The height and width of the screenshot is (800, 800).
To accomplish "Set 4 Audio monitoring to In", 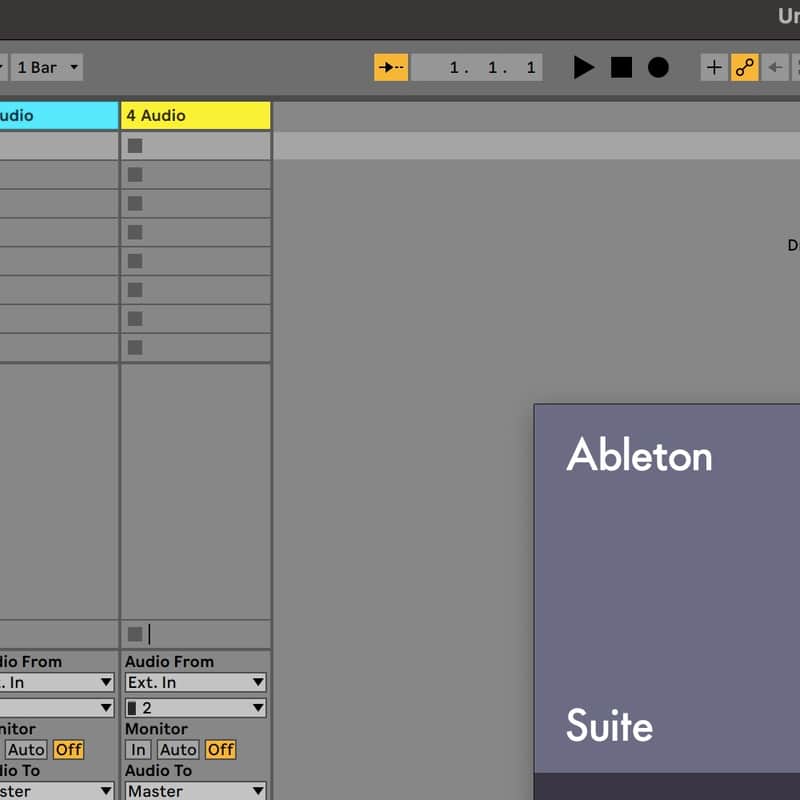I will pos(138,749).
